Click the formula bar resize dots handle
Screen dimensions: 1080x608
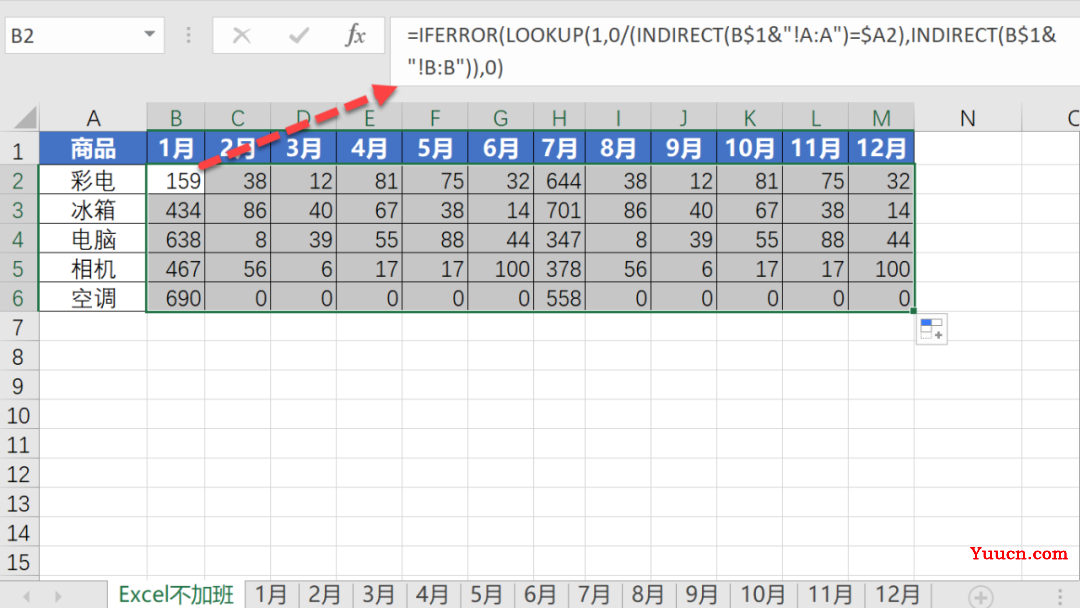(188, 35)
